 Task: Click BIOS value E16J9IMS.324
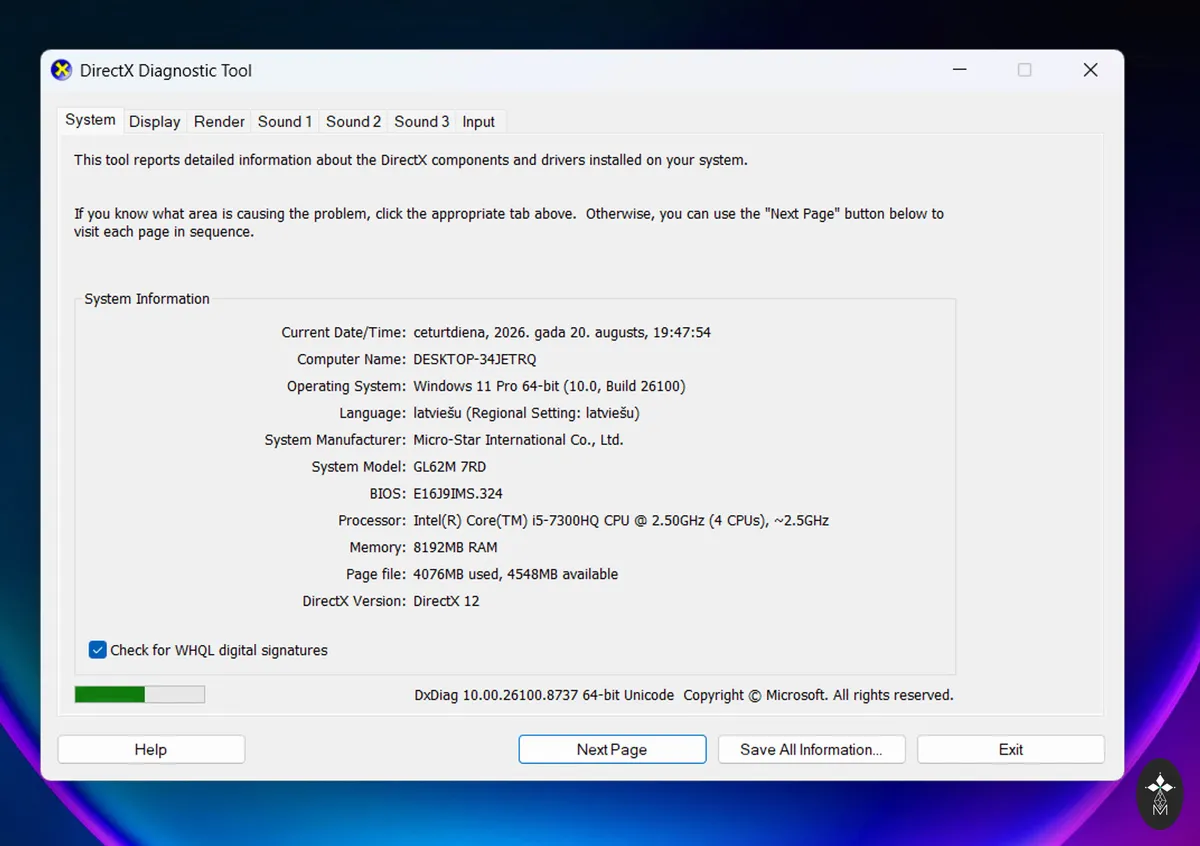coord(458,494)
